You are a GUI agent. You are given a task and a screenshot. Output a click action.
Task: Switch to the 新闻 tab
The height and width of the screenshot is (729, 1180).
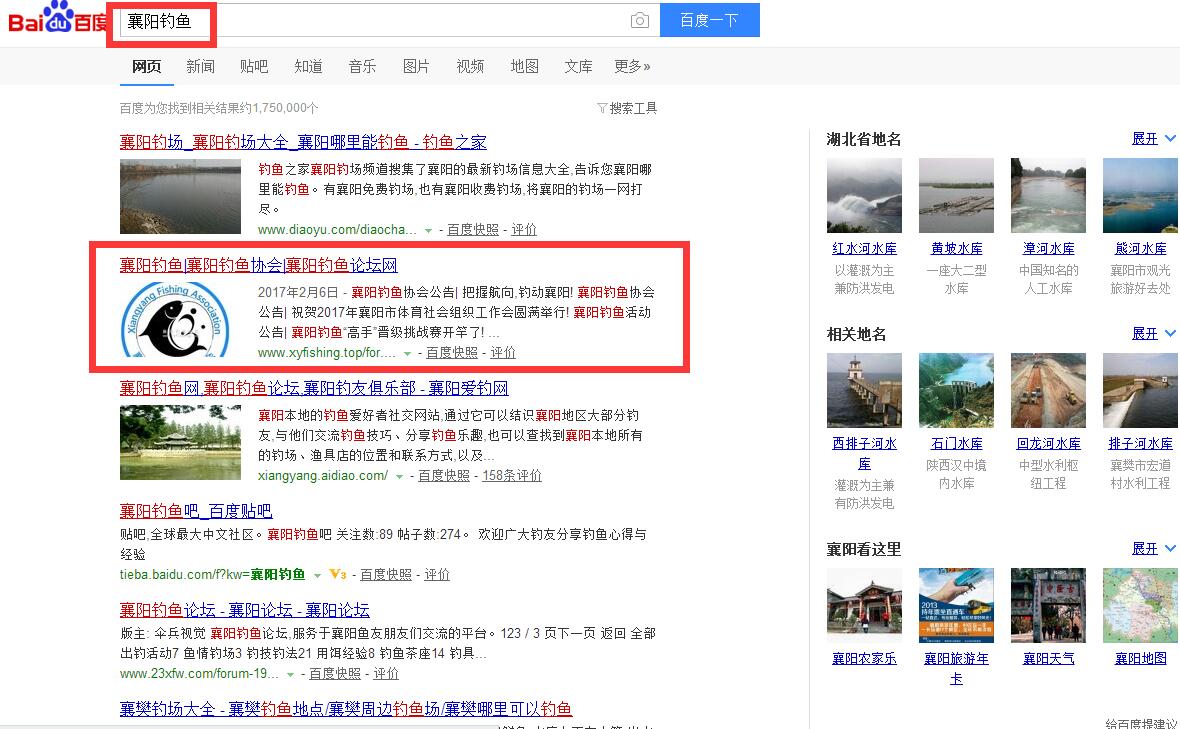[200, 66]
